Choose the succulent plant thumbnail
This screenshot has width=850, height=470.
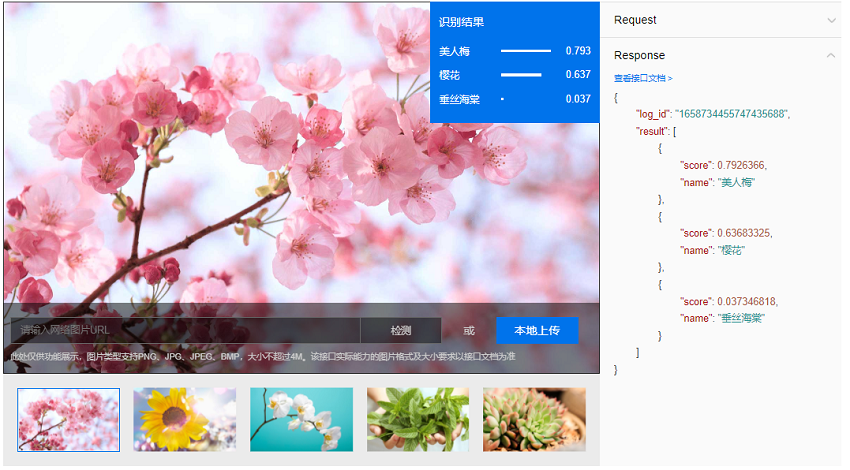534,419
